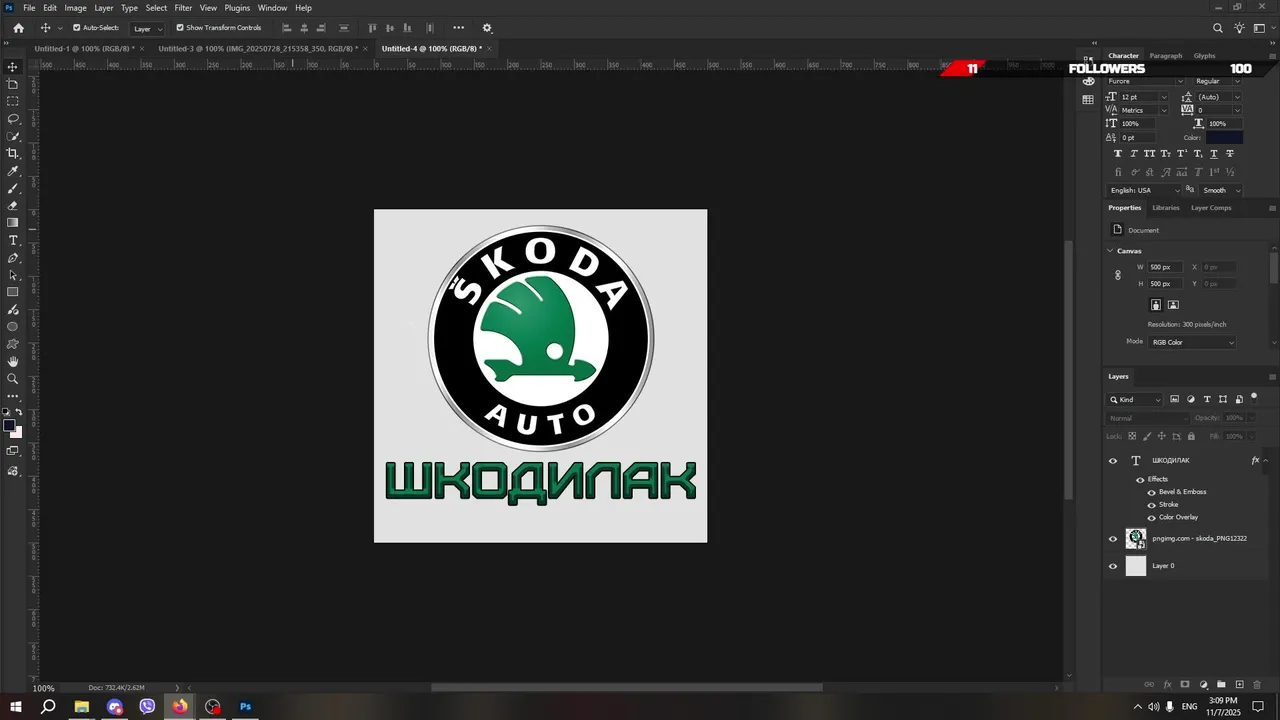This screenshot has width=1280, height=720.
Task: Set canvas to portrait orientation
Action: point(1156,305)
